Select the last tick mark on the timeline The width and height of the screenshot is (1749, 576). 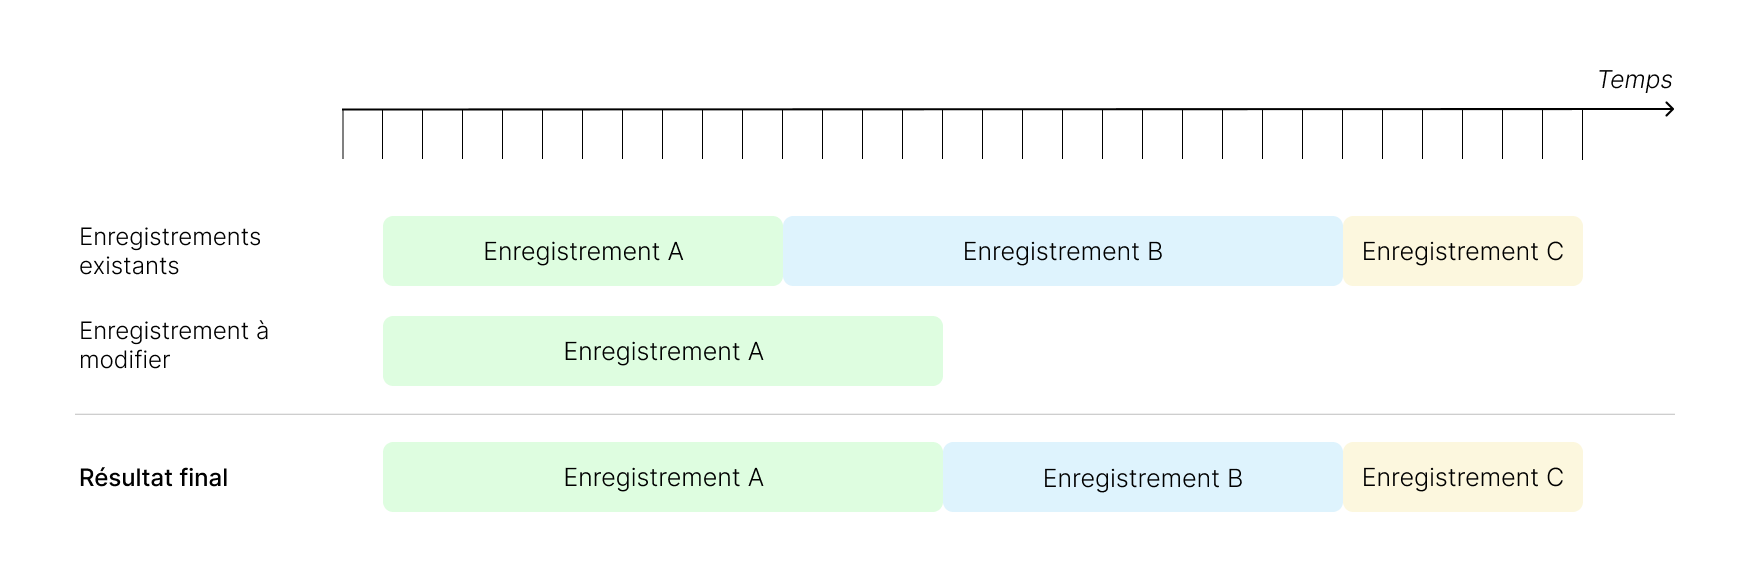(1582, 134)
